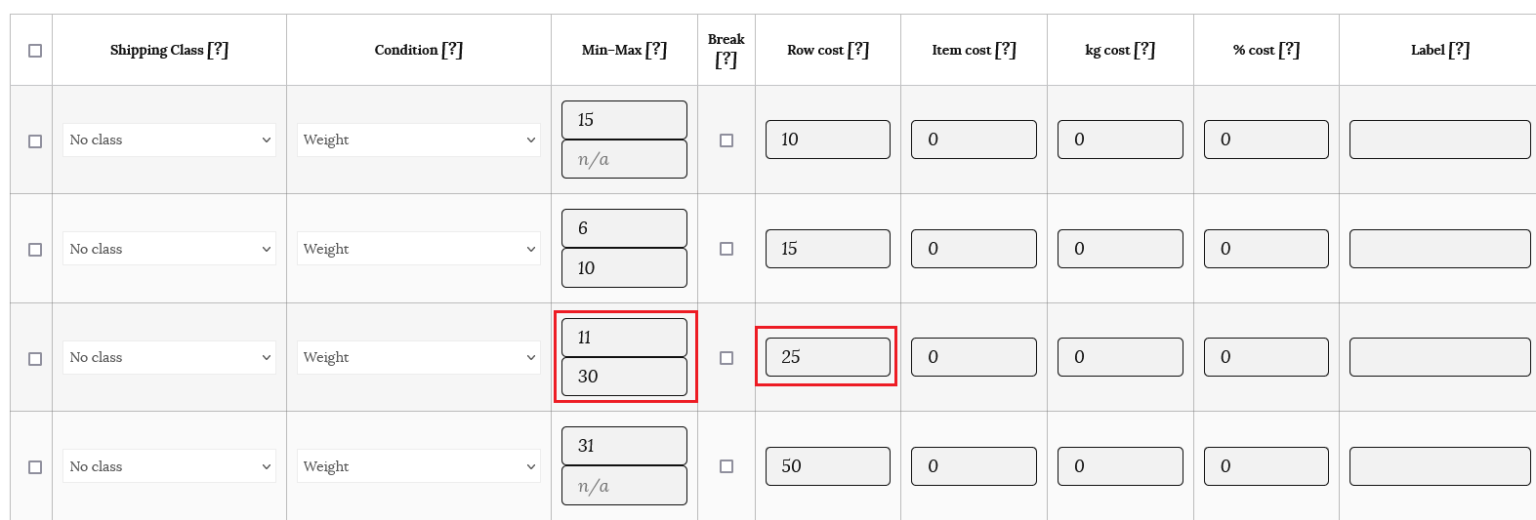Open the kg cost help [?] icon

pos(1145,50)
